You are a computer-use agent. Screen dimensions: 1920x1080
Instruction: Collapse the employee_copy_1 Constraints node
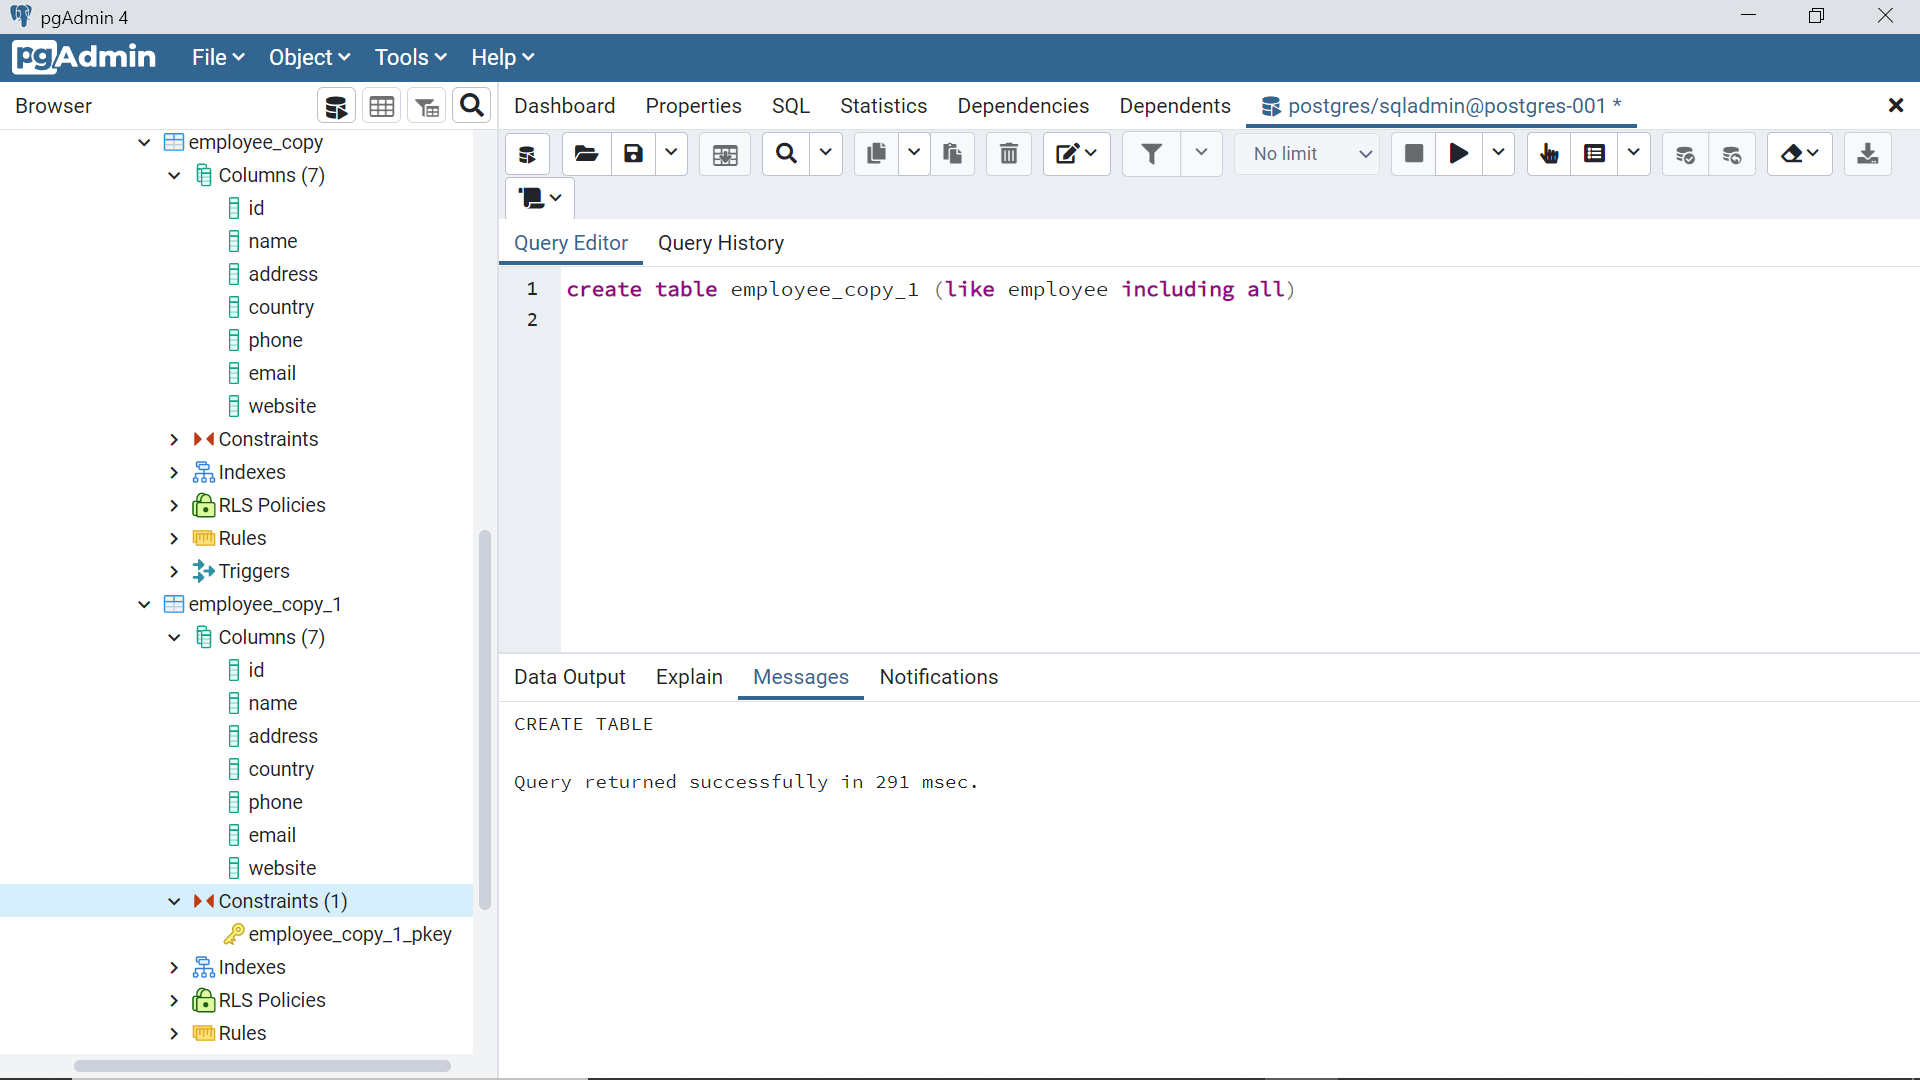[x=174, y=901]
